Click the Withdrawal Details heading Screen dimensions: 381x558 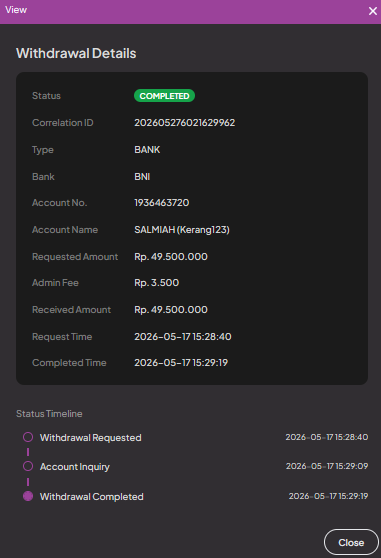point(76,53)
